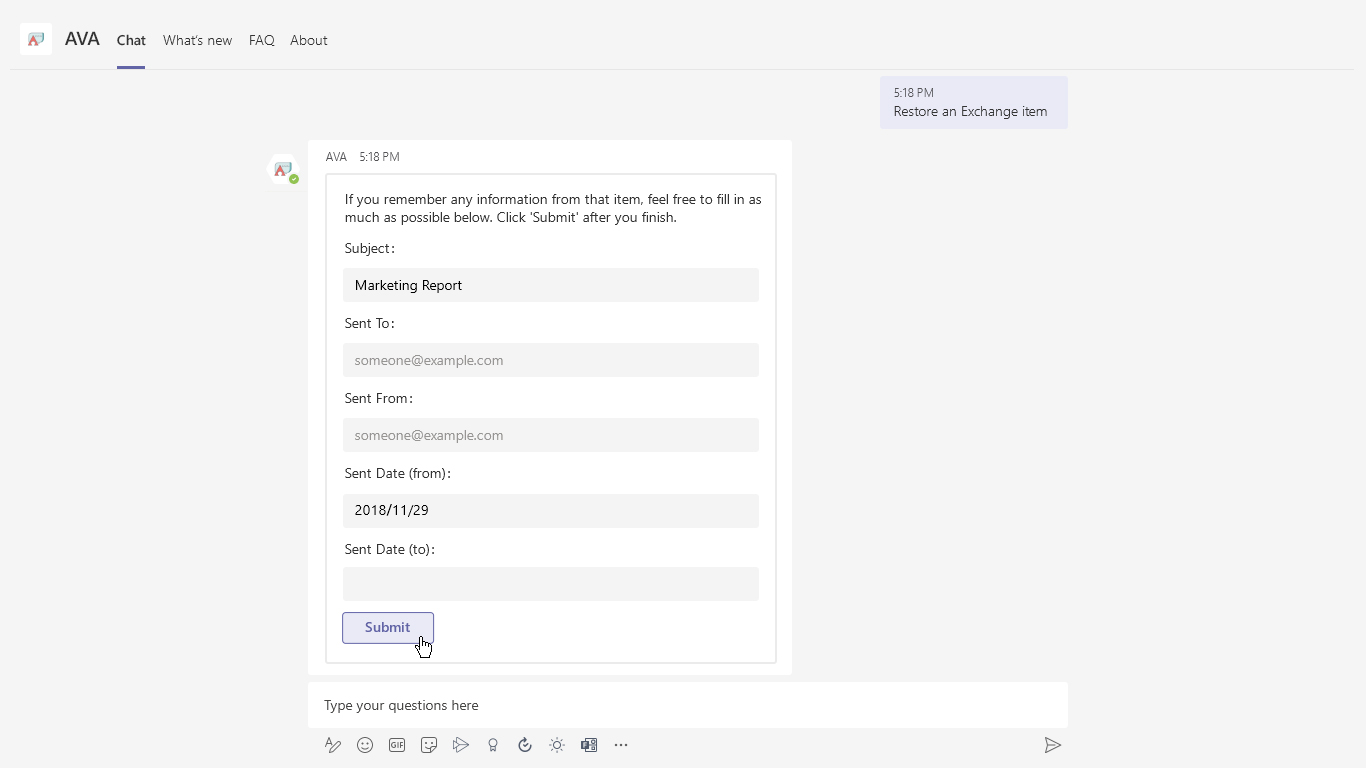Send the message with the arrow icon
Image resolution: width=1366 pixels, height=768 pixels.
click(1052, 745)
